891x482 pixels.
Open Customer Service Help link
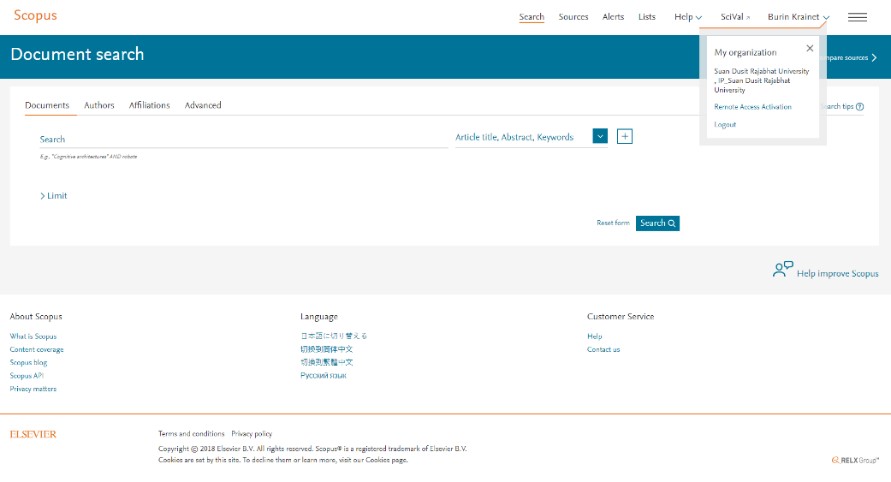click(x=594, y=336)
